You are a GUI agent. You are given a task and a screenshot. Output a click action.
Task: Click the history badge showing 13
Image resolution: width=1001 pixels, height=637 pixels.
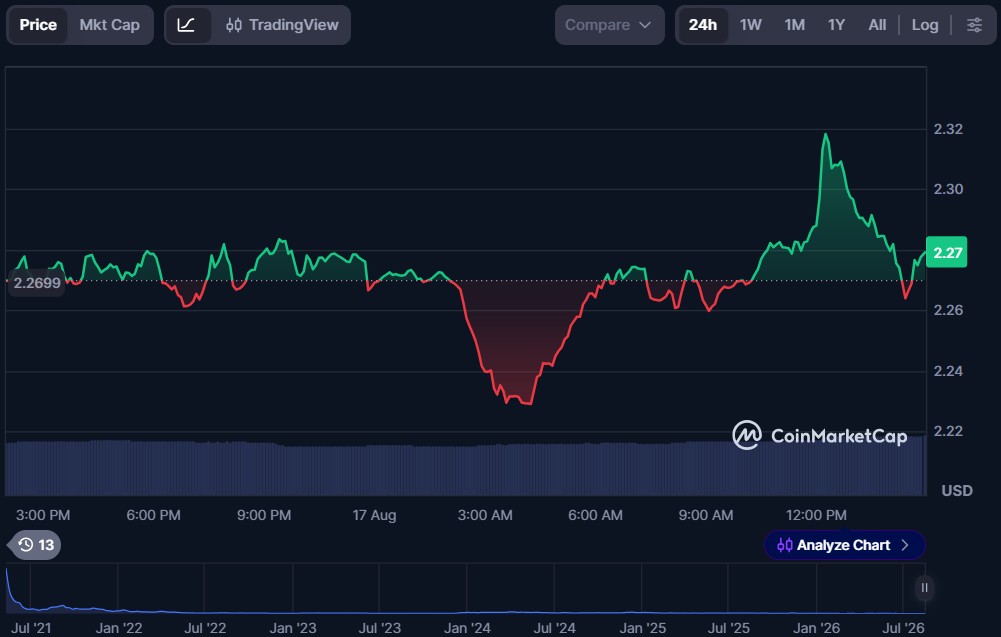pyautogui.click(x=35, y=545)
